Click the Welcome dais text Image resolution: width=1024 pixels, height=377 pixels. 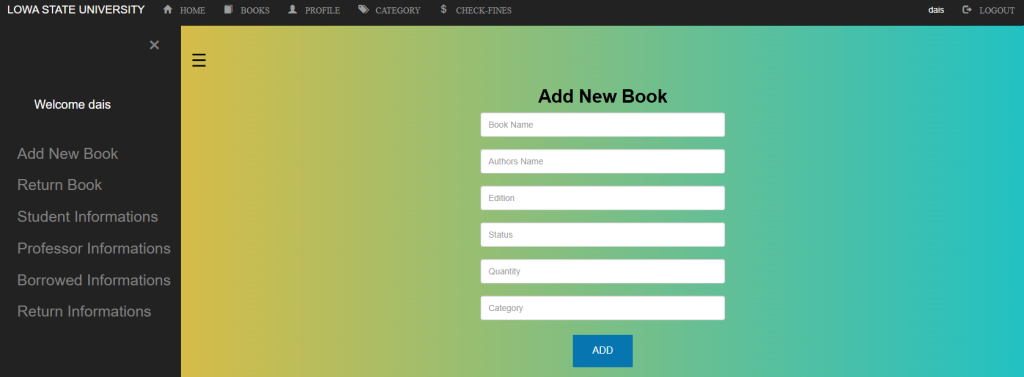point(72,105)
